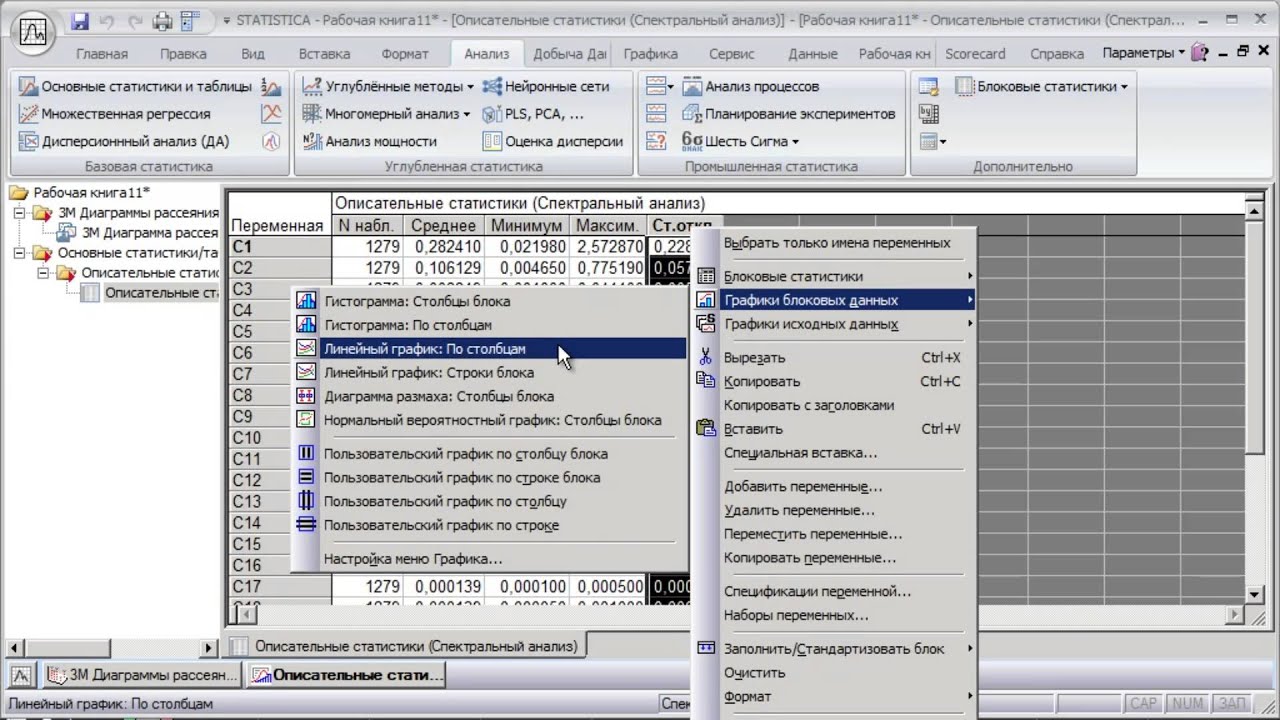Switch to the Графика ribbon tab
1280x720 pixels.
coord(650,54)
